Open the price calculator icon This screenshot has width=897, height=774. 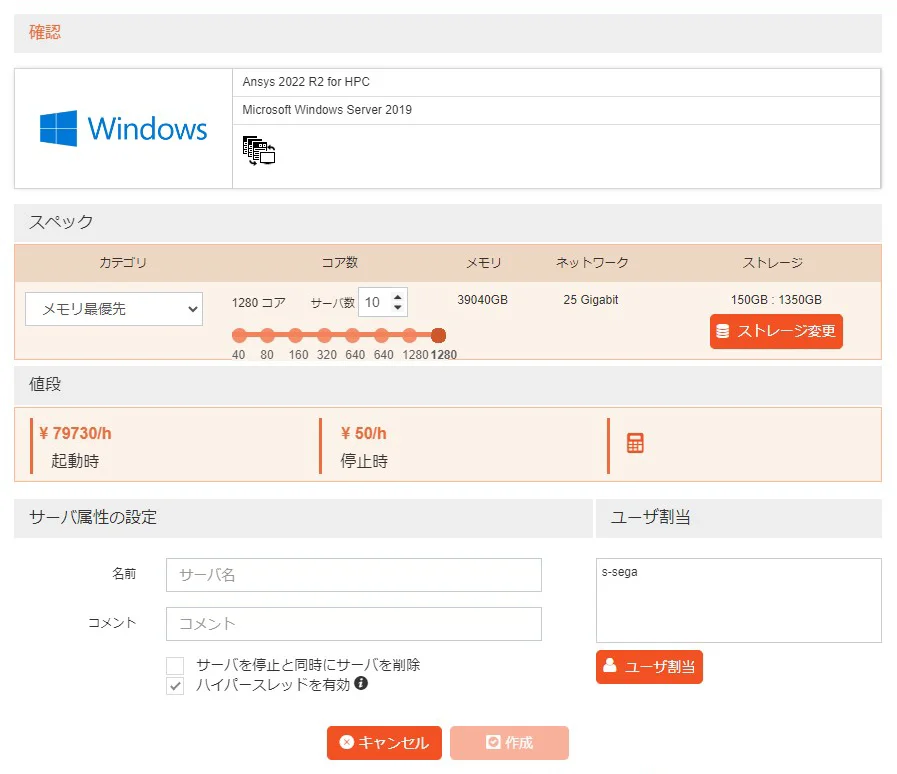635,443
